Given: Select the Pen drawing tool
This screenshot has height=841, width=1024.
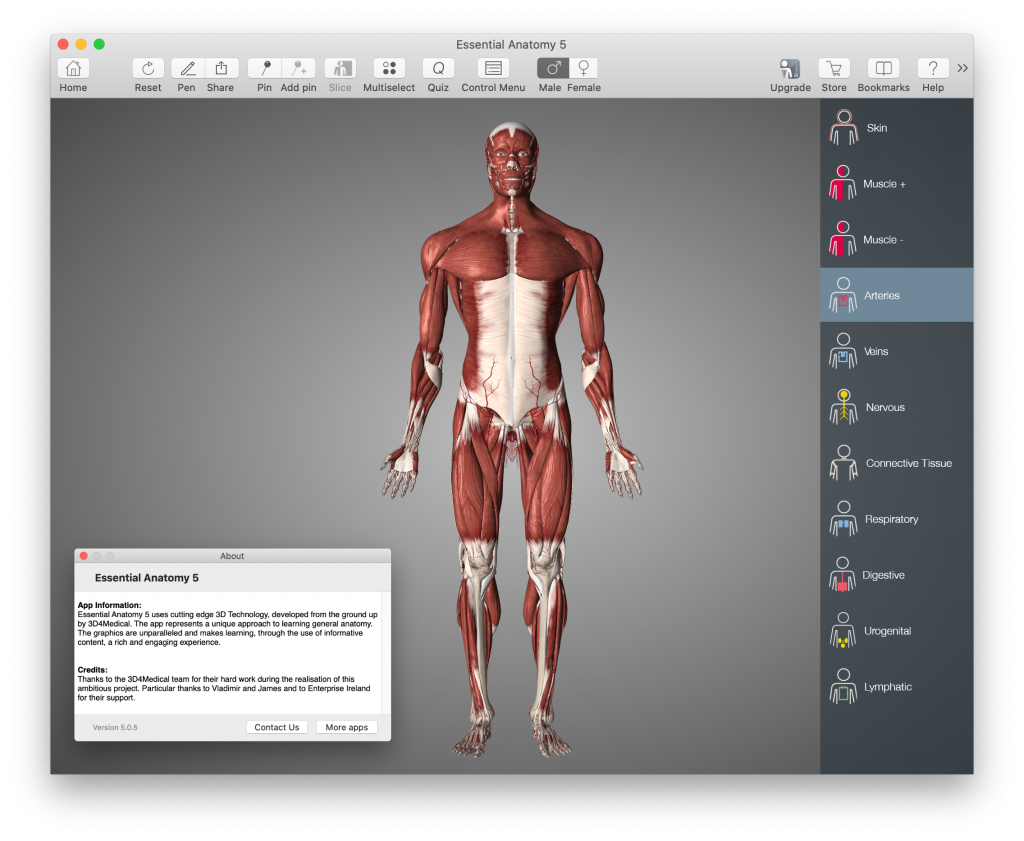Looking at the screenshot, I should (187, 69).
